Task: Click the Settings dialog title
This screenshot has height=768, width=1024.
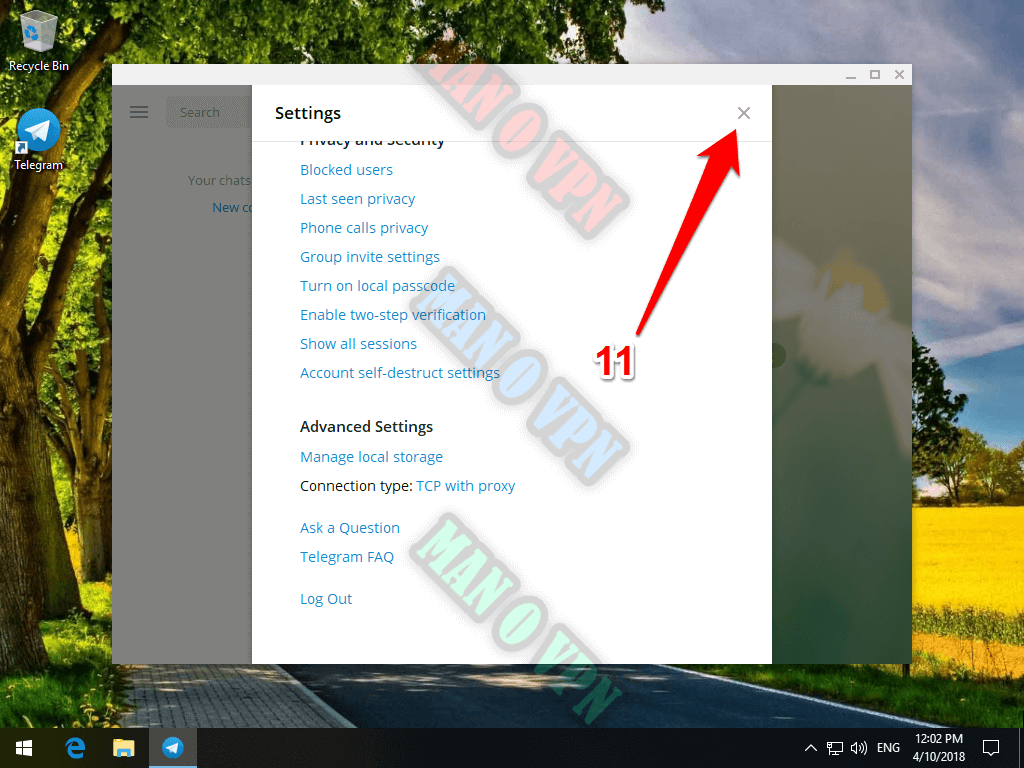Action: coord(308,114)
